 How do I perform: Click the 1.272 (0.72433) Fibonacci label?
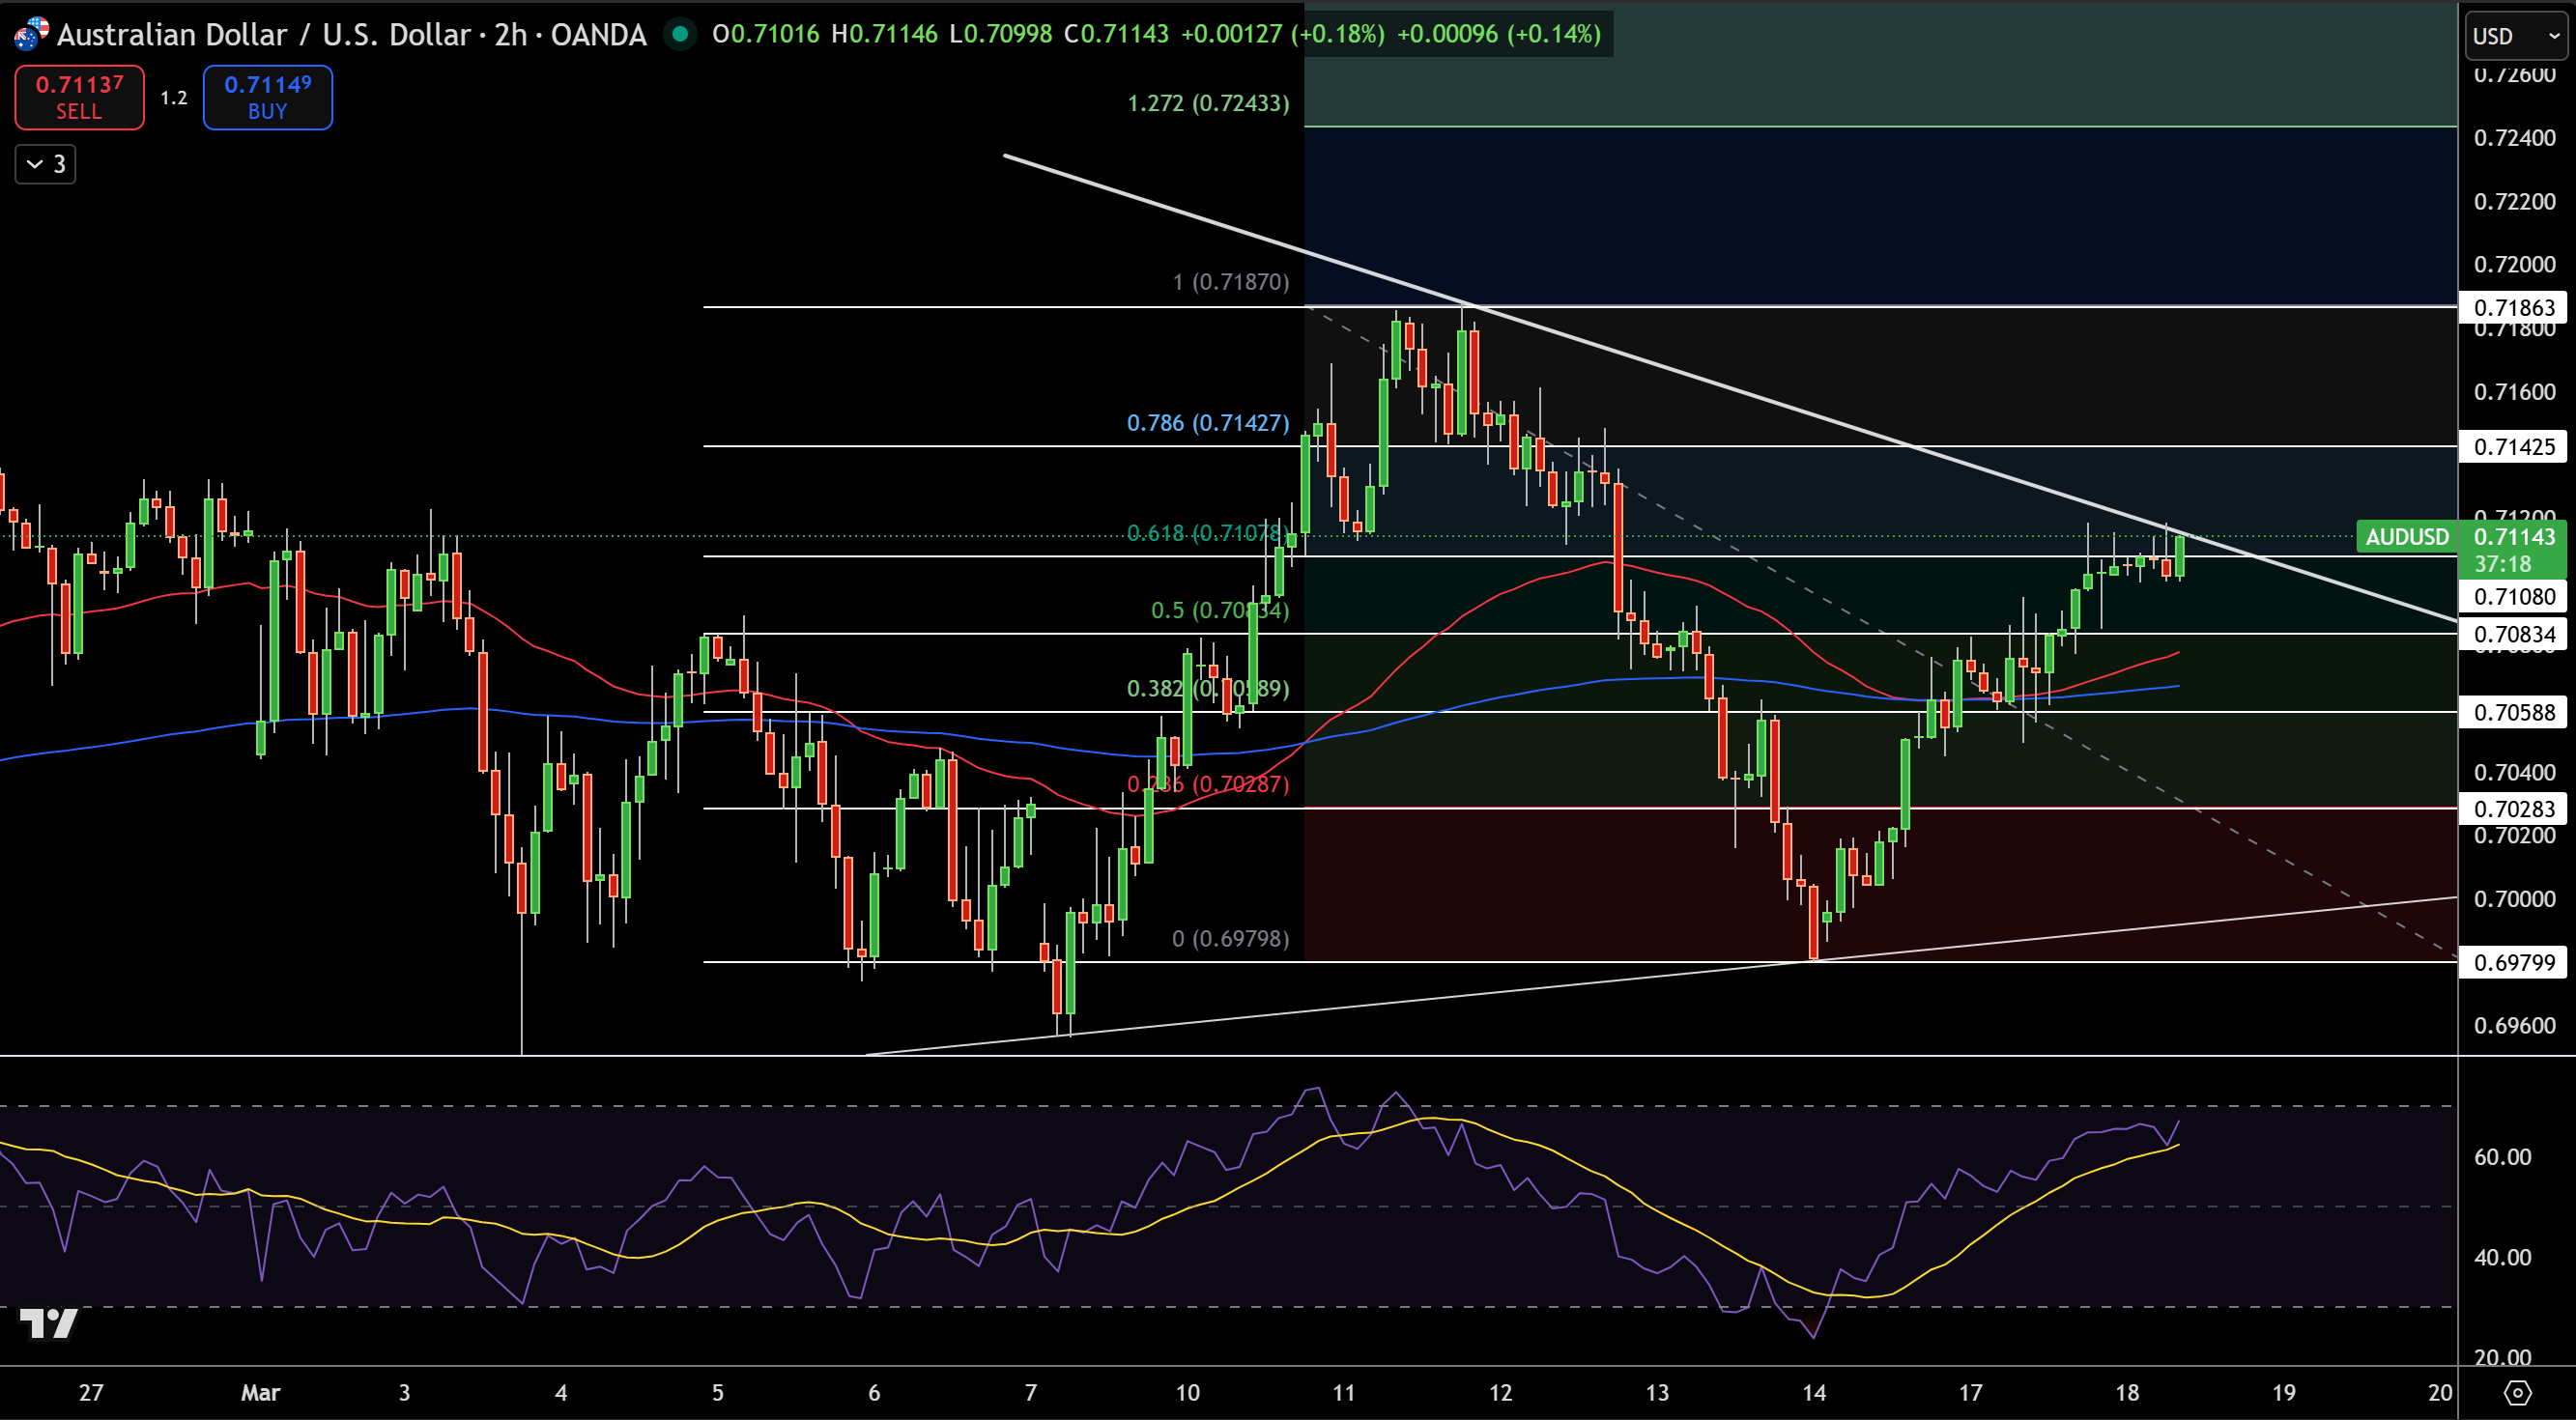point(1208,103)
